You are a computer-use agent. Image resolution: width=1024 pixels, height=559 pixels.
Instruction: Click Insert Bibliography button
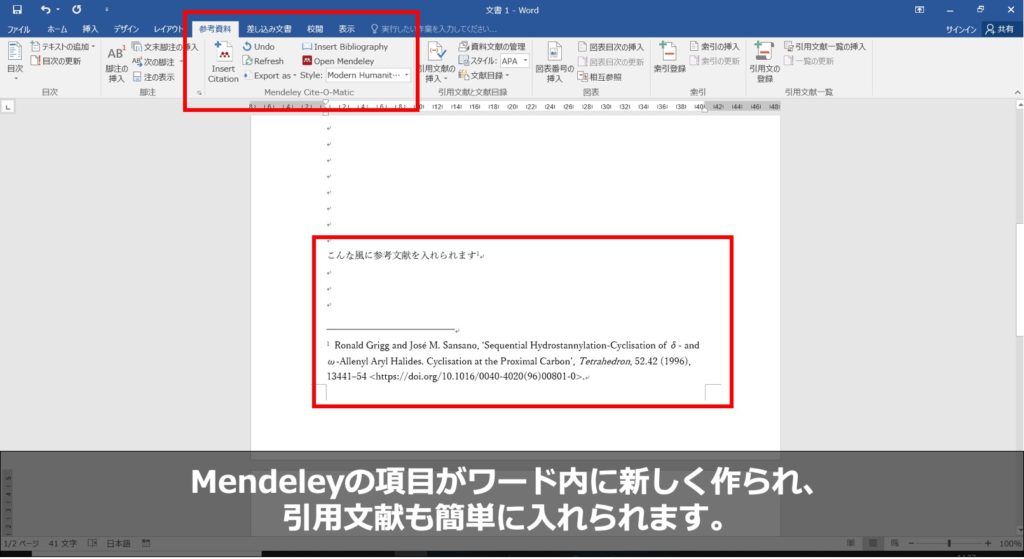tap(345, 46)
